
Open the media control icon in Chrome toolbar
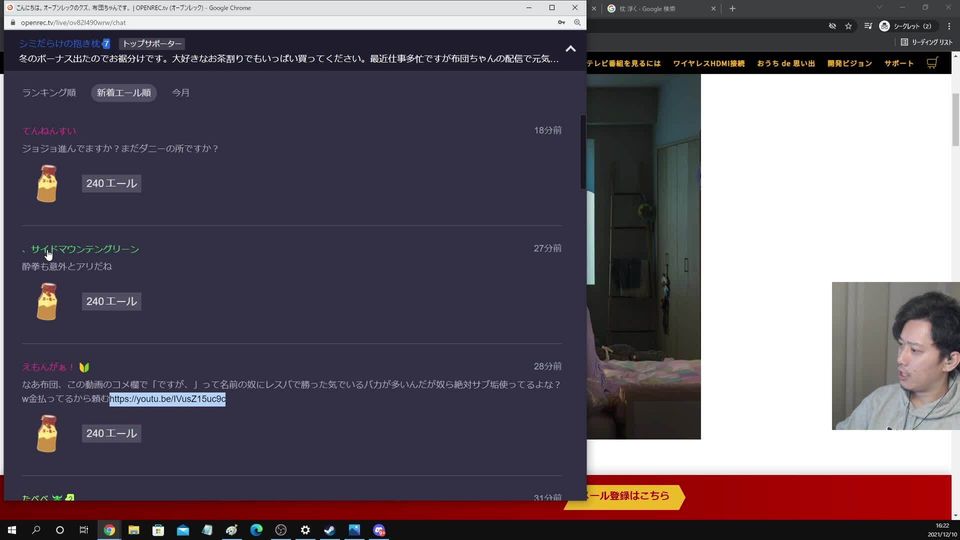pos(868,26)
